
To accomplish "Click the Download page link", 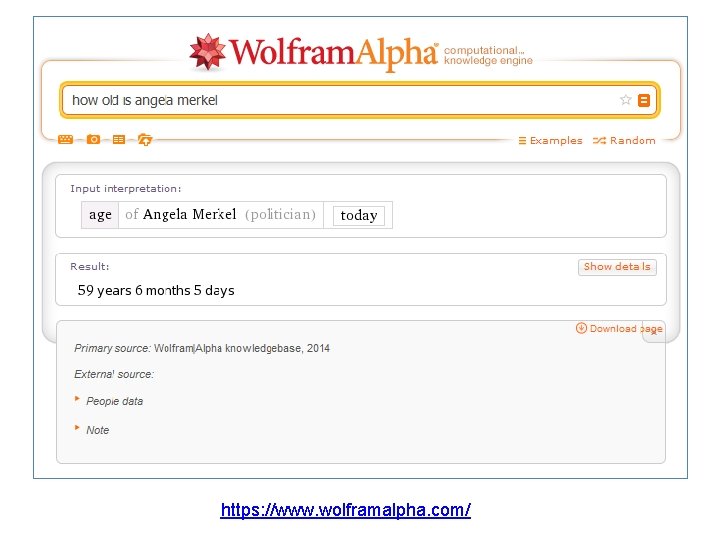I will [x=626, y=329].
